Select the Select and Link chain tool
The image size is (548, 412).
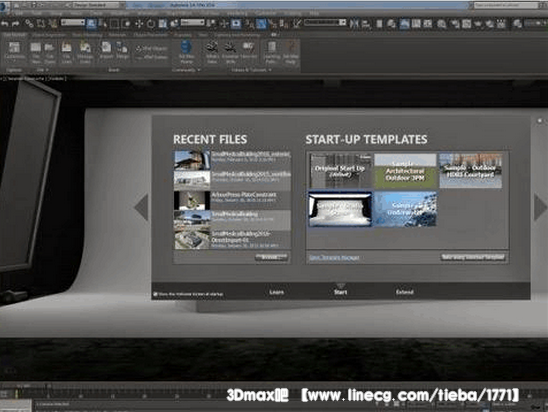29,24
